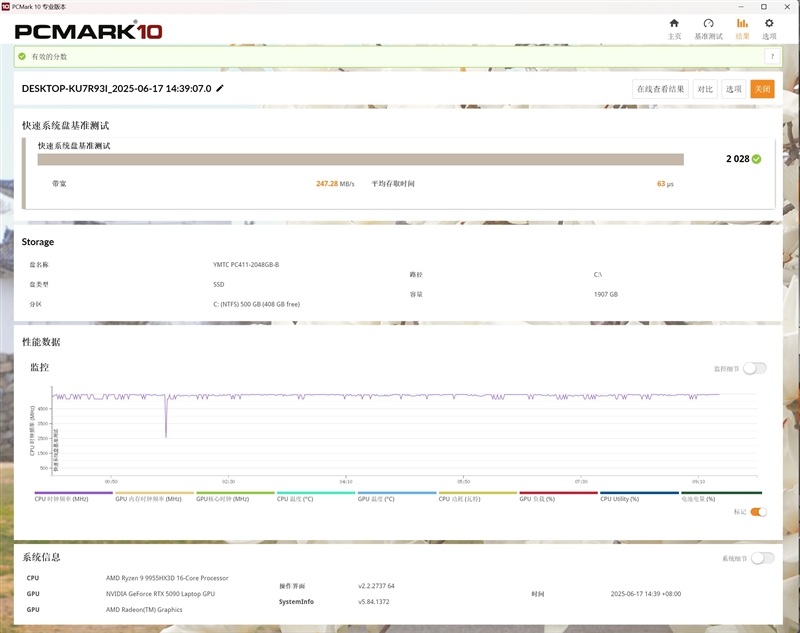Switch to the Benchmarks (基准测试) tab
This screenshot has width=800, height=633.
[708, 29]
